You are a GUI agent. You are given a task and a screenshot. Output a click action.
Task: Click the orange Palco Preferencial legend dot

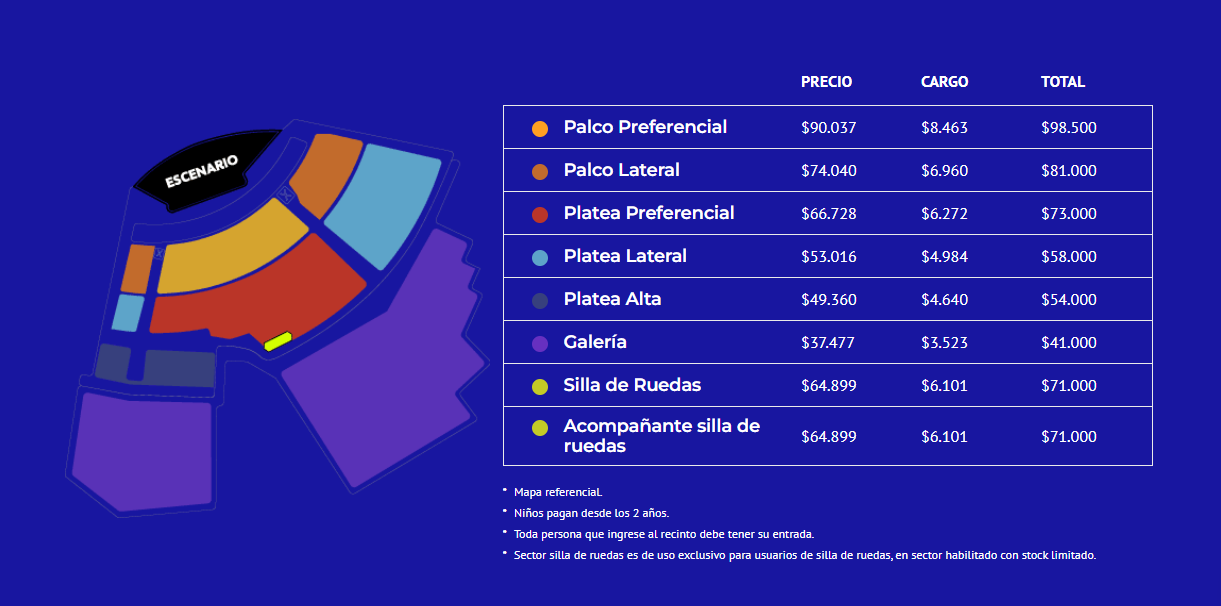[540, 129]
